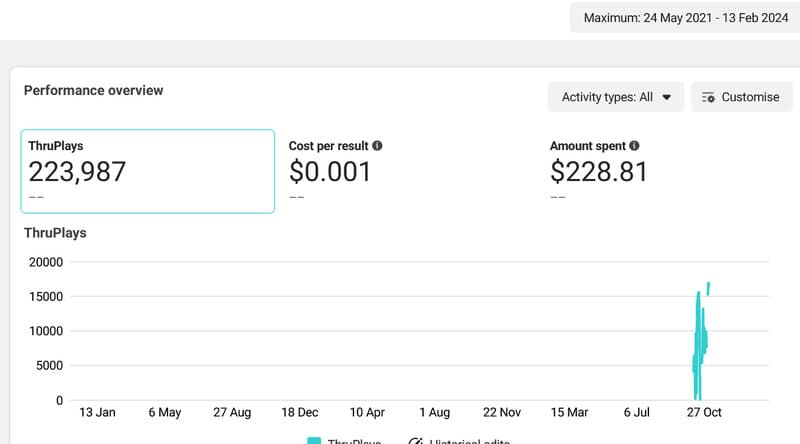
Task: Click the Historical edits legend icon
Action: 417,441
